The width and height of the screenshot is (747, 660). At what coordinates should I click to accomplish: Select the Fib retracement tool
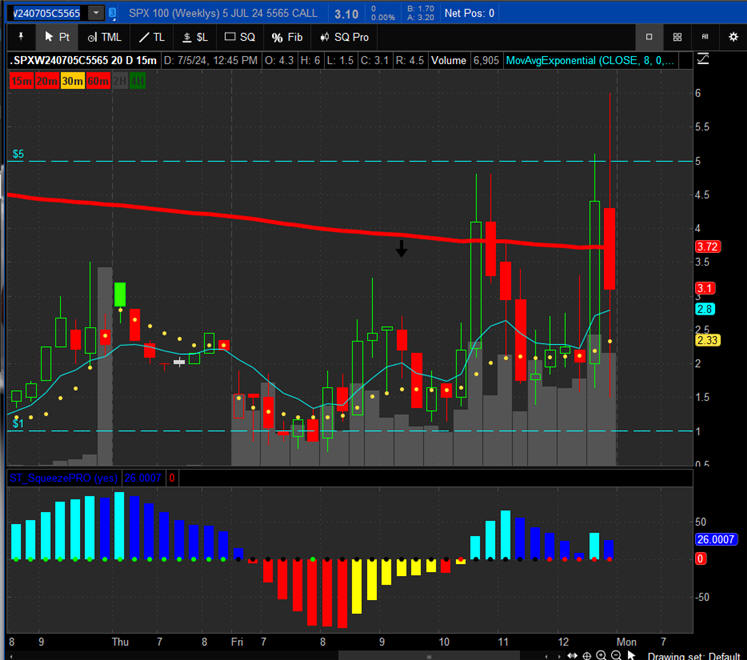(287, 37)
